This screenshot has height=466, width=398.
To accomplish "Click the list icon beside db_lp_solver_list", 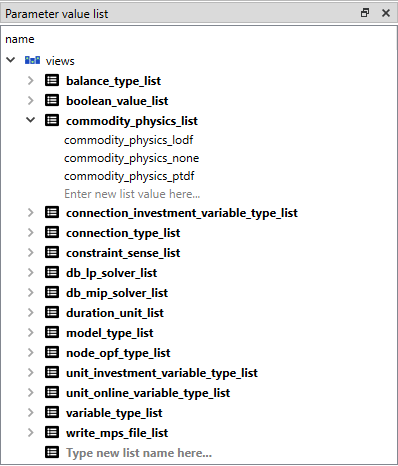I will [x=52, y=272].
